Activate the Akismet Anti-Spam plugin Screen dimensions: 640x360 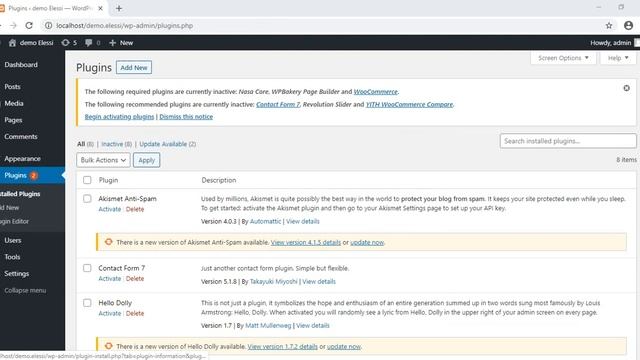pos(110,209)
